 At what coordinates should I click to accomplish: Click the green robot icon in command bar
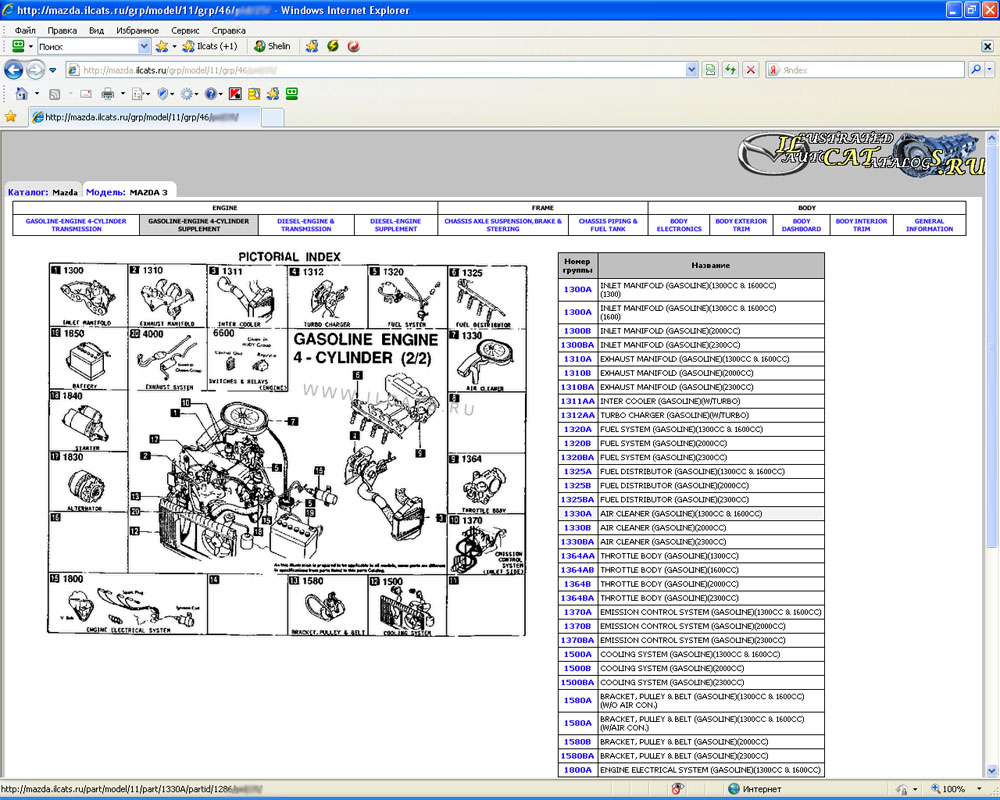click(291, 94)
